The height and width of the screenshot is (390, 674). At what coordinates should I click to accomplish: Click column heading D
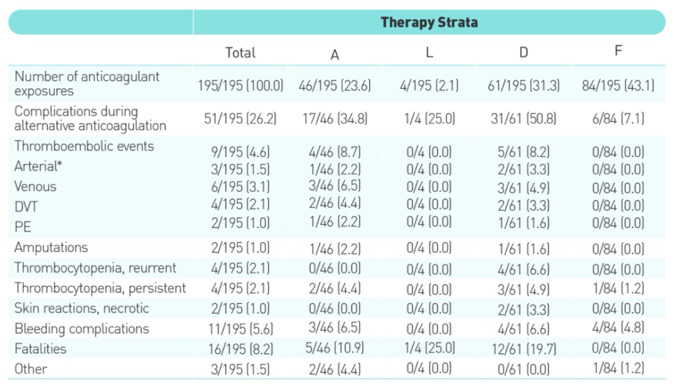coord(524,52)
